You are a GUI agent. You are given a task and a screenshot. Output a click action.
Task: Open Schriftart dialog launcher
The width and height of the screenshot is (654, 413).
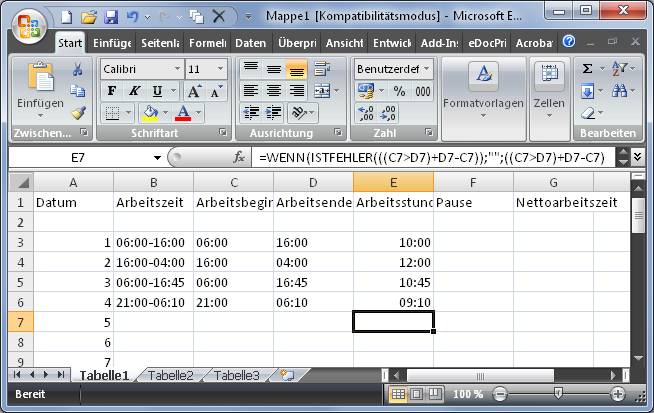(223, 132)
